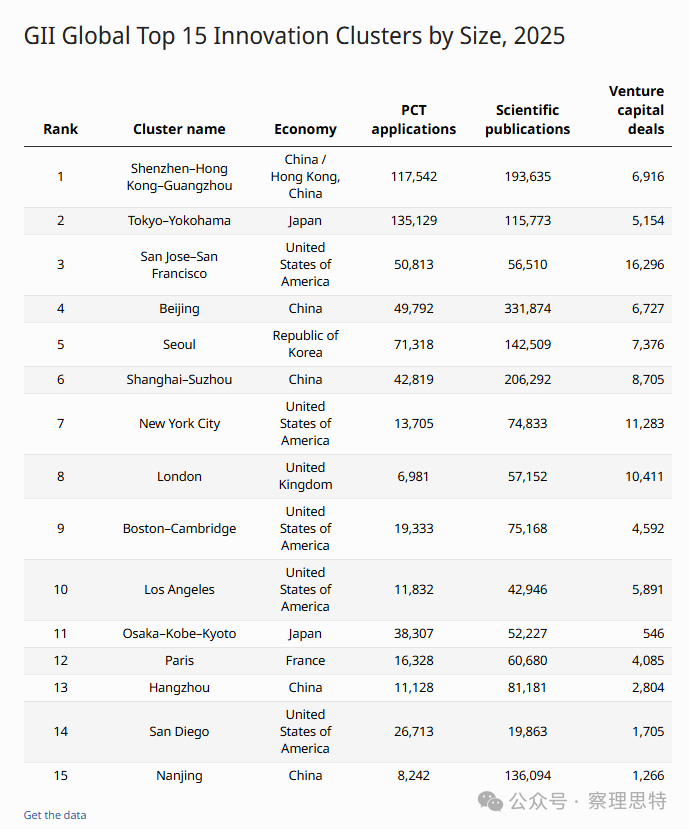Select the Cluster name column header
689x829 pixels.
click(179, 129)
